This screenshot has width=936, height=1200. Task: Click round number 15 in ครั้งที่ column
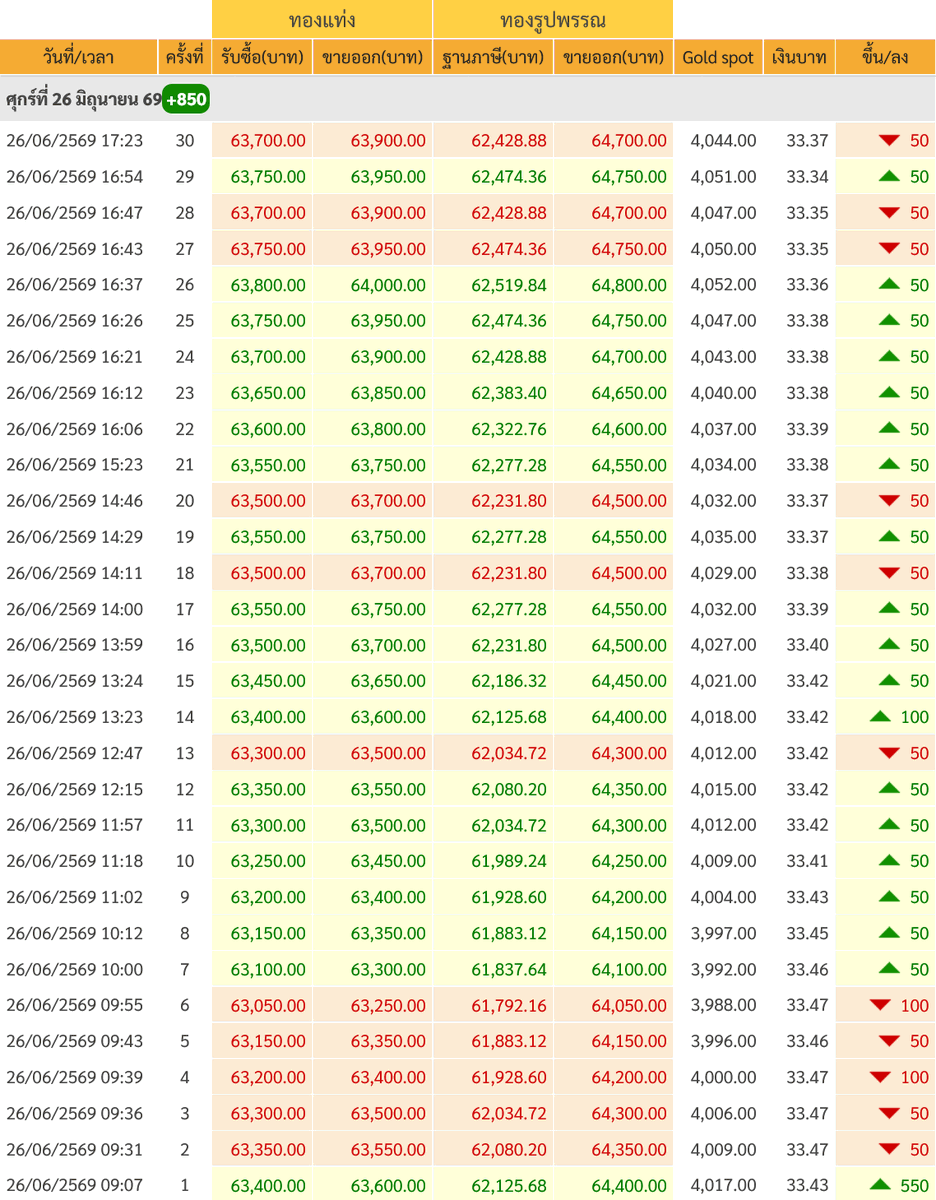[185, 681]
